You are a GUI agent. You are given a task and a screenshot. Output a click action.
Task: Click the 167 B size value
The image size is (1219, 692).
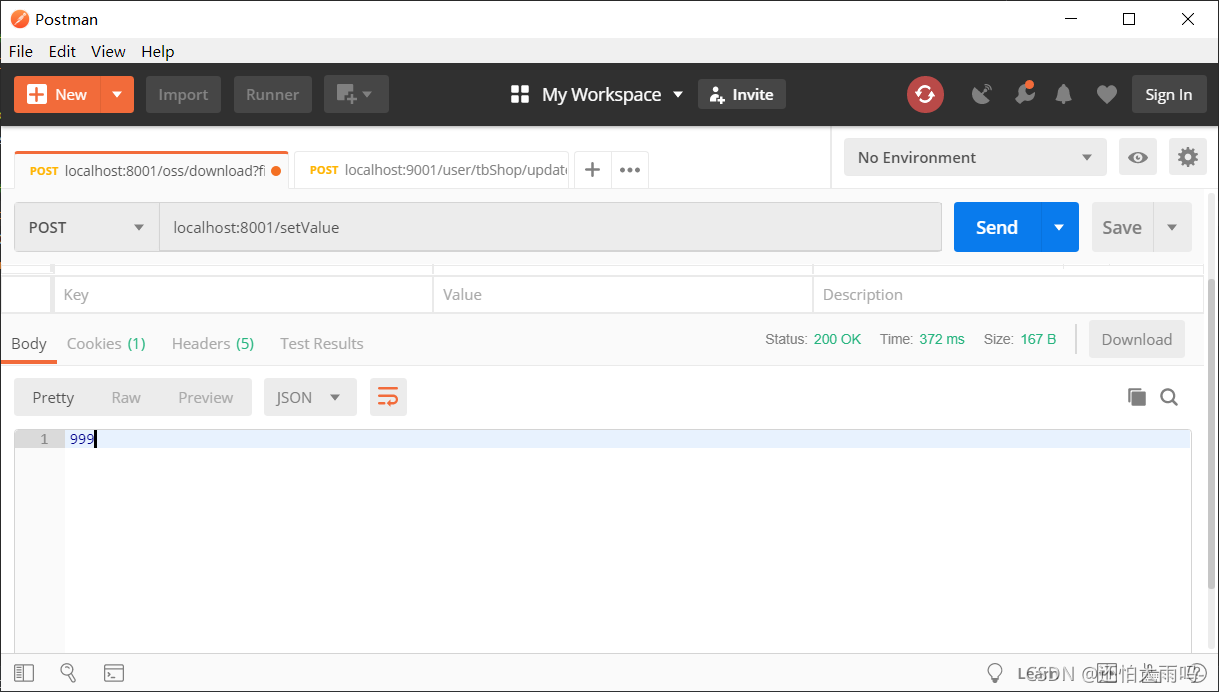tap(1038, 339)
